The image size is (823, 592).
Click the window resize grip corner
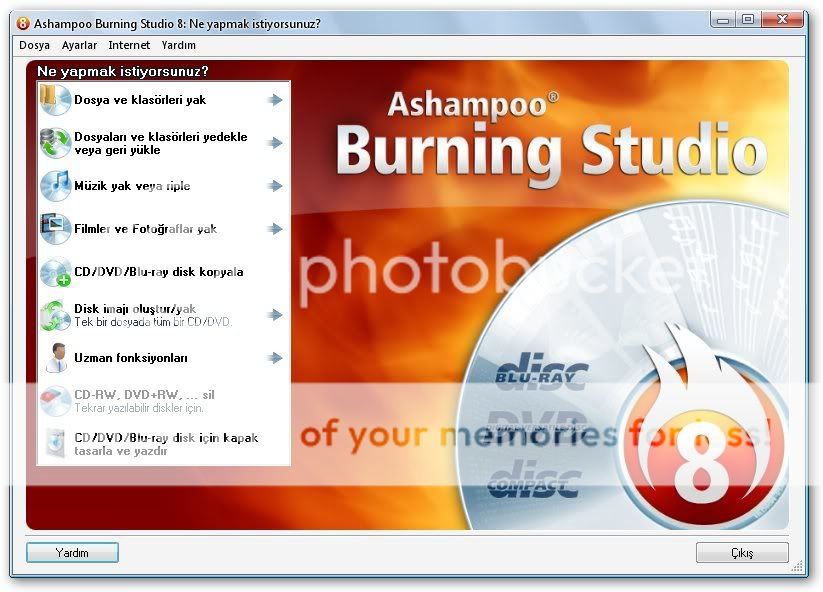pos(797,566)
